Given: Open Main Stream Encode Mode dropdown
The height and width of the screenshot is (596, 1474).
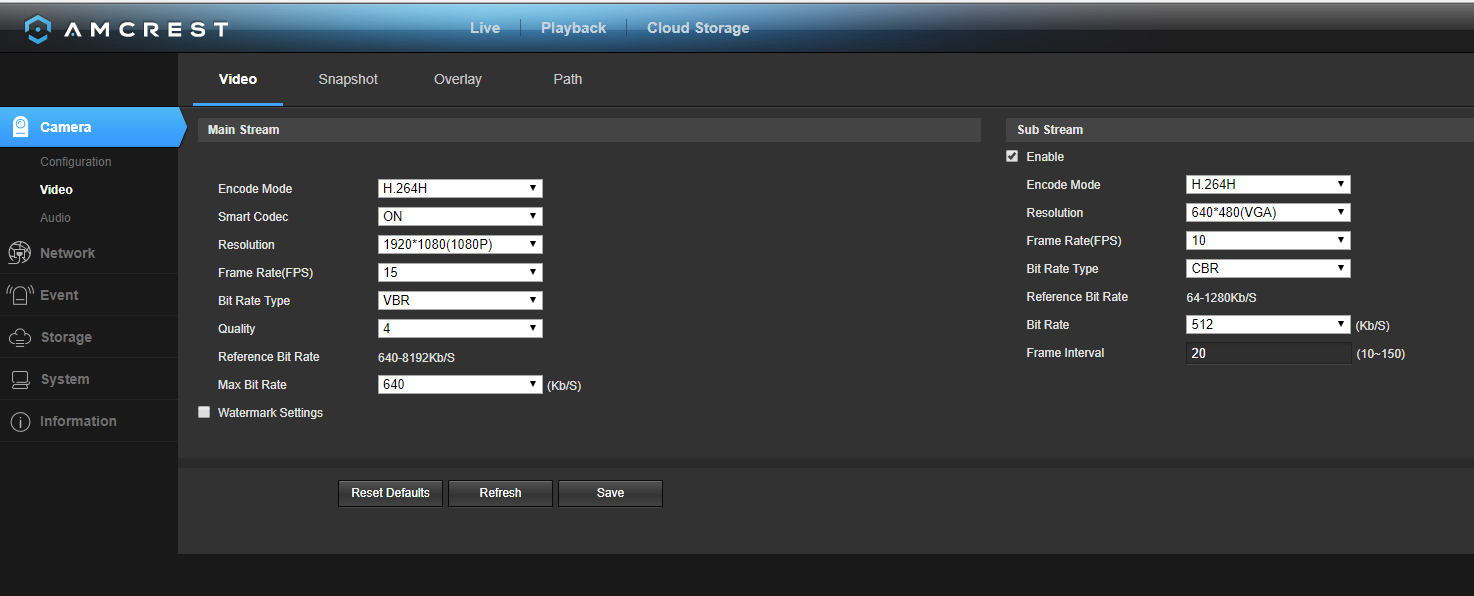Looking at the screenshot, I should pos(460,188).
